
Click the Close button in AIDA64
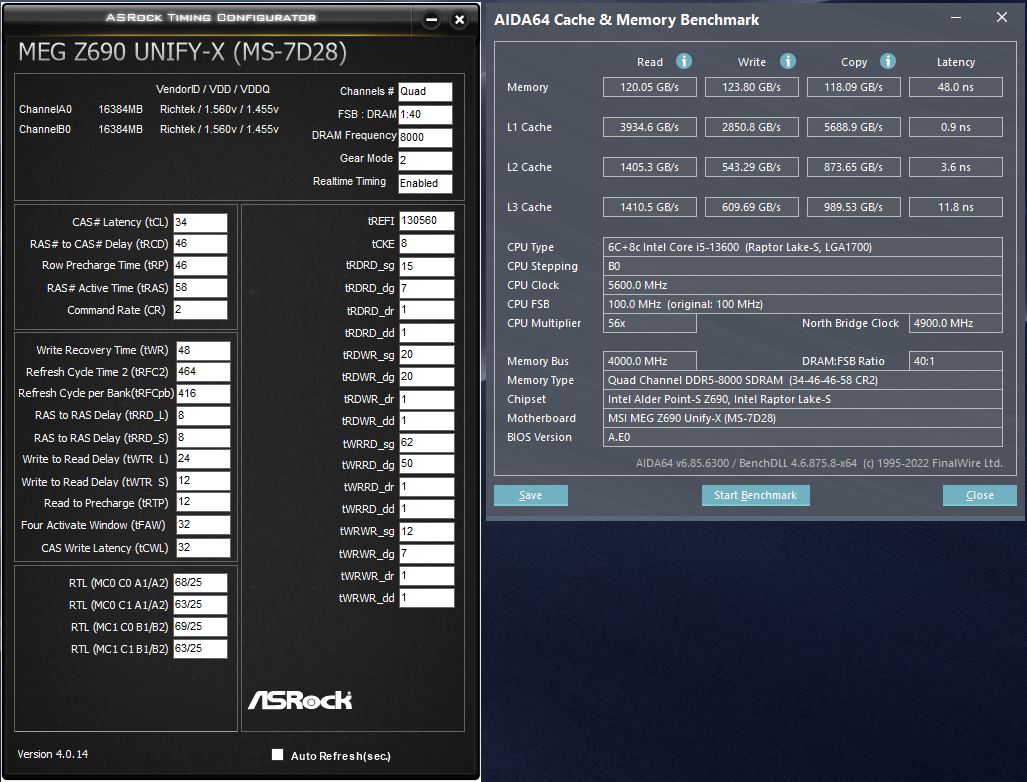click(979, 495)
